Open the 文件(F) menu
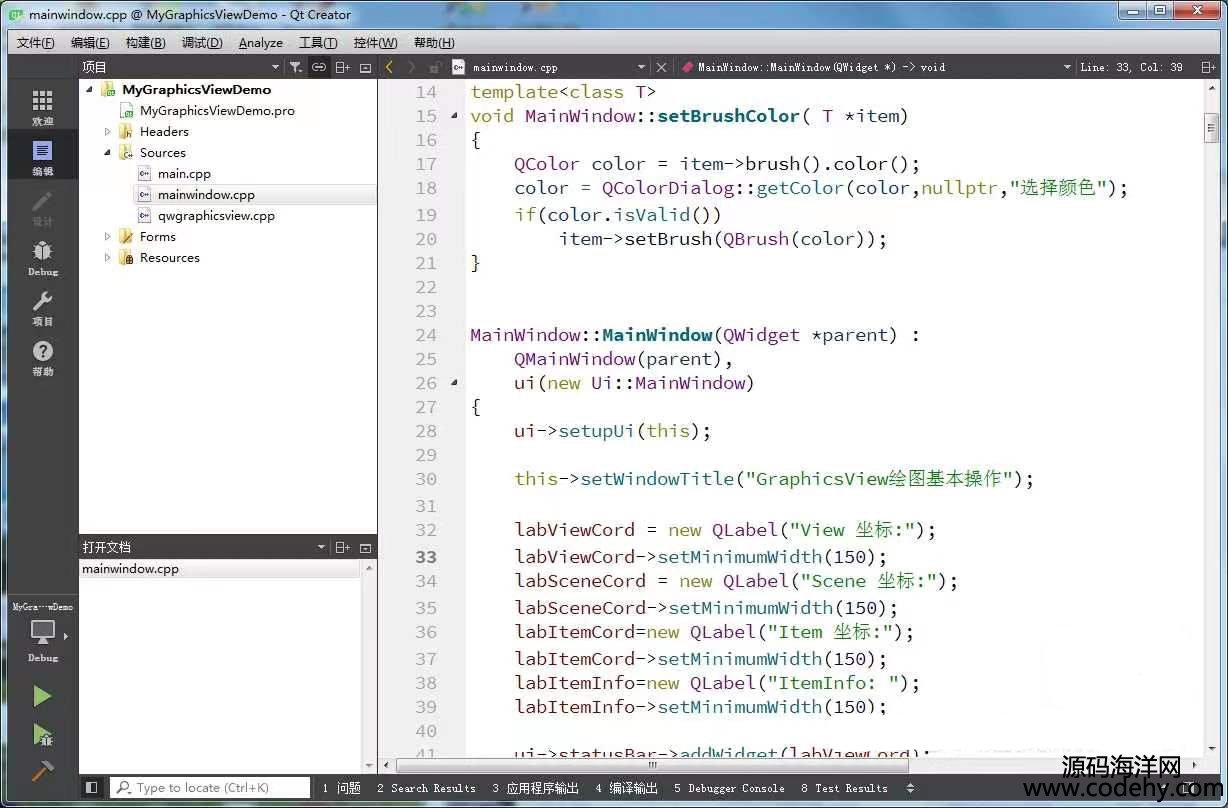The height and width of the screenshot is (808, 1228). [36, 43]
